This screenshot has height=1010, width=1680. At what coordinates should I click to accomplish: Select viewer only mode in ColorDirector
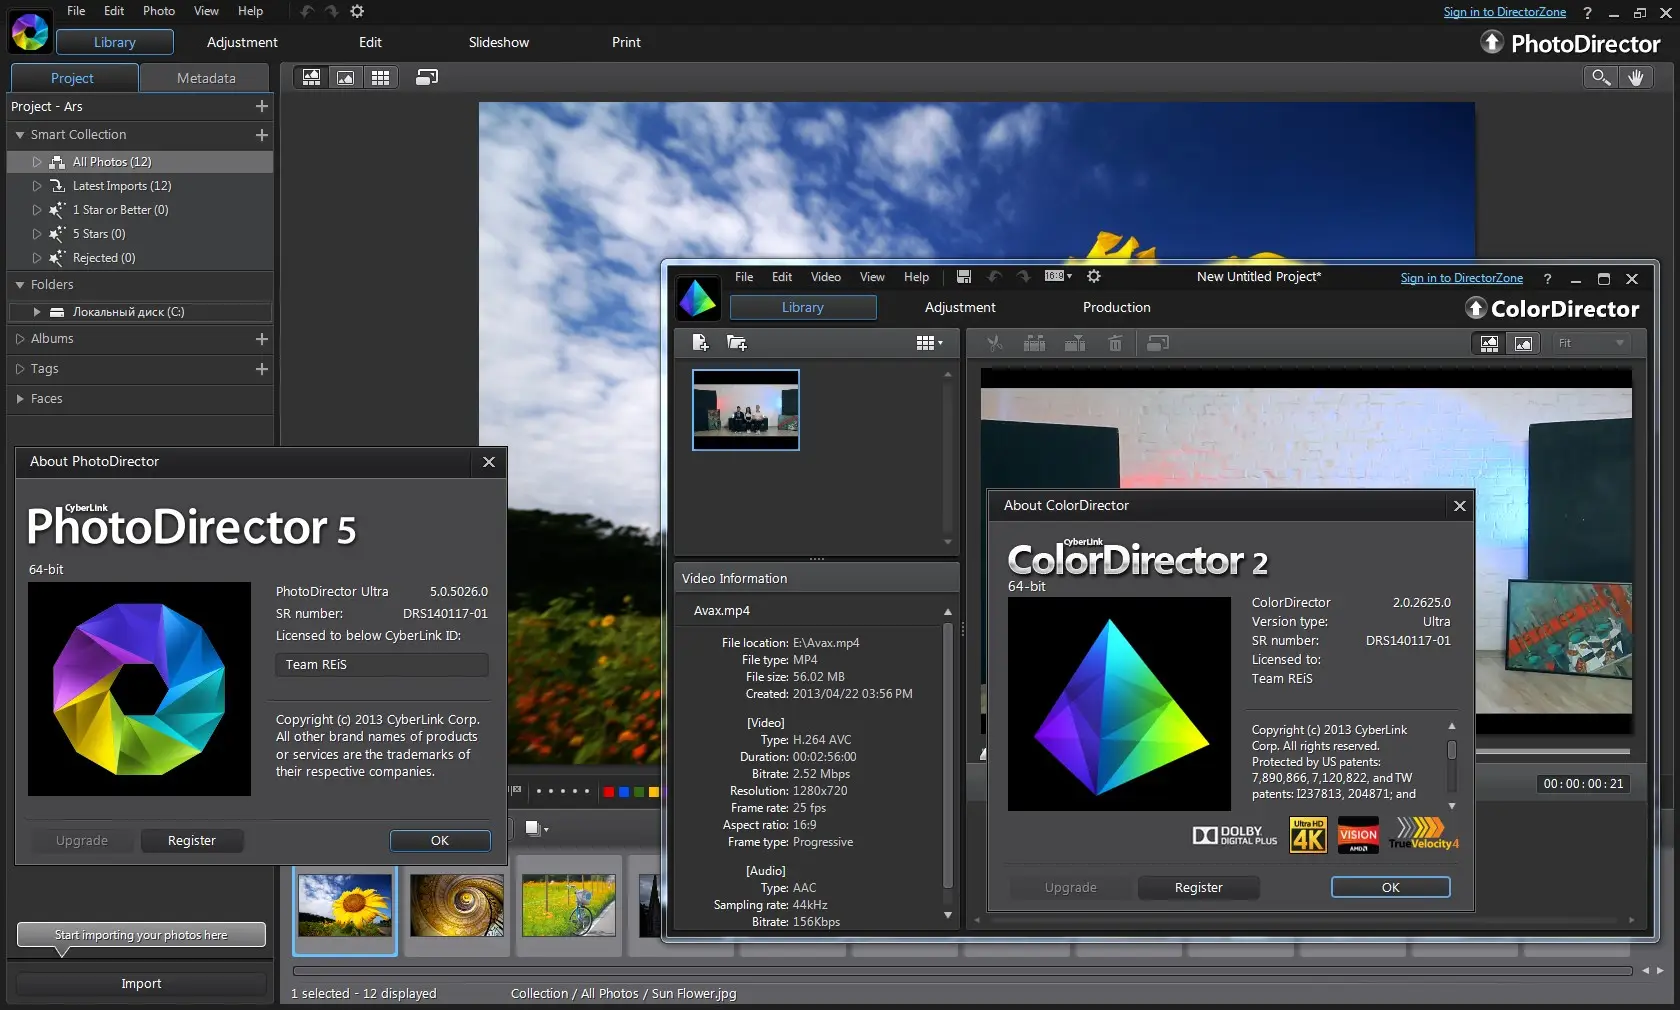tap(1523, 343)
